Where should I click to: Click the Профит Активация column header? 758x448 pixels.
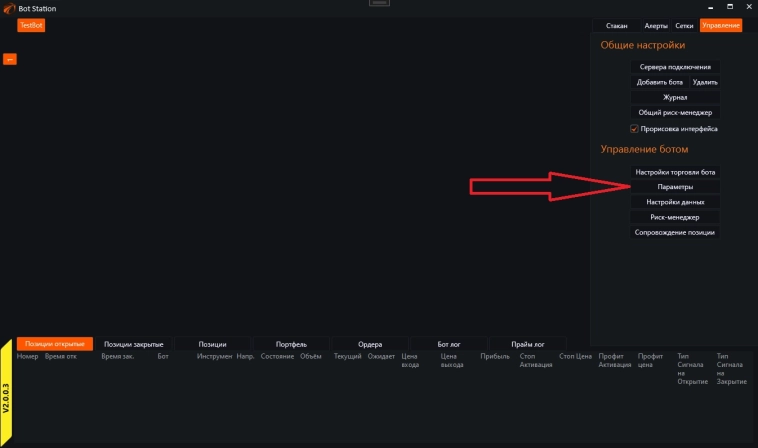(615, 361)
